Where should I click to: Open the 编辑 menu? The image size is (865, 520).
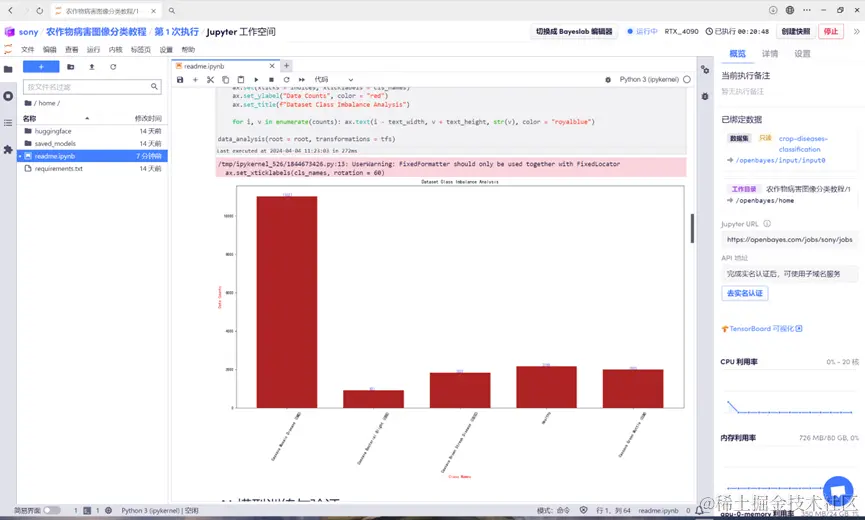tap(50, 50)
